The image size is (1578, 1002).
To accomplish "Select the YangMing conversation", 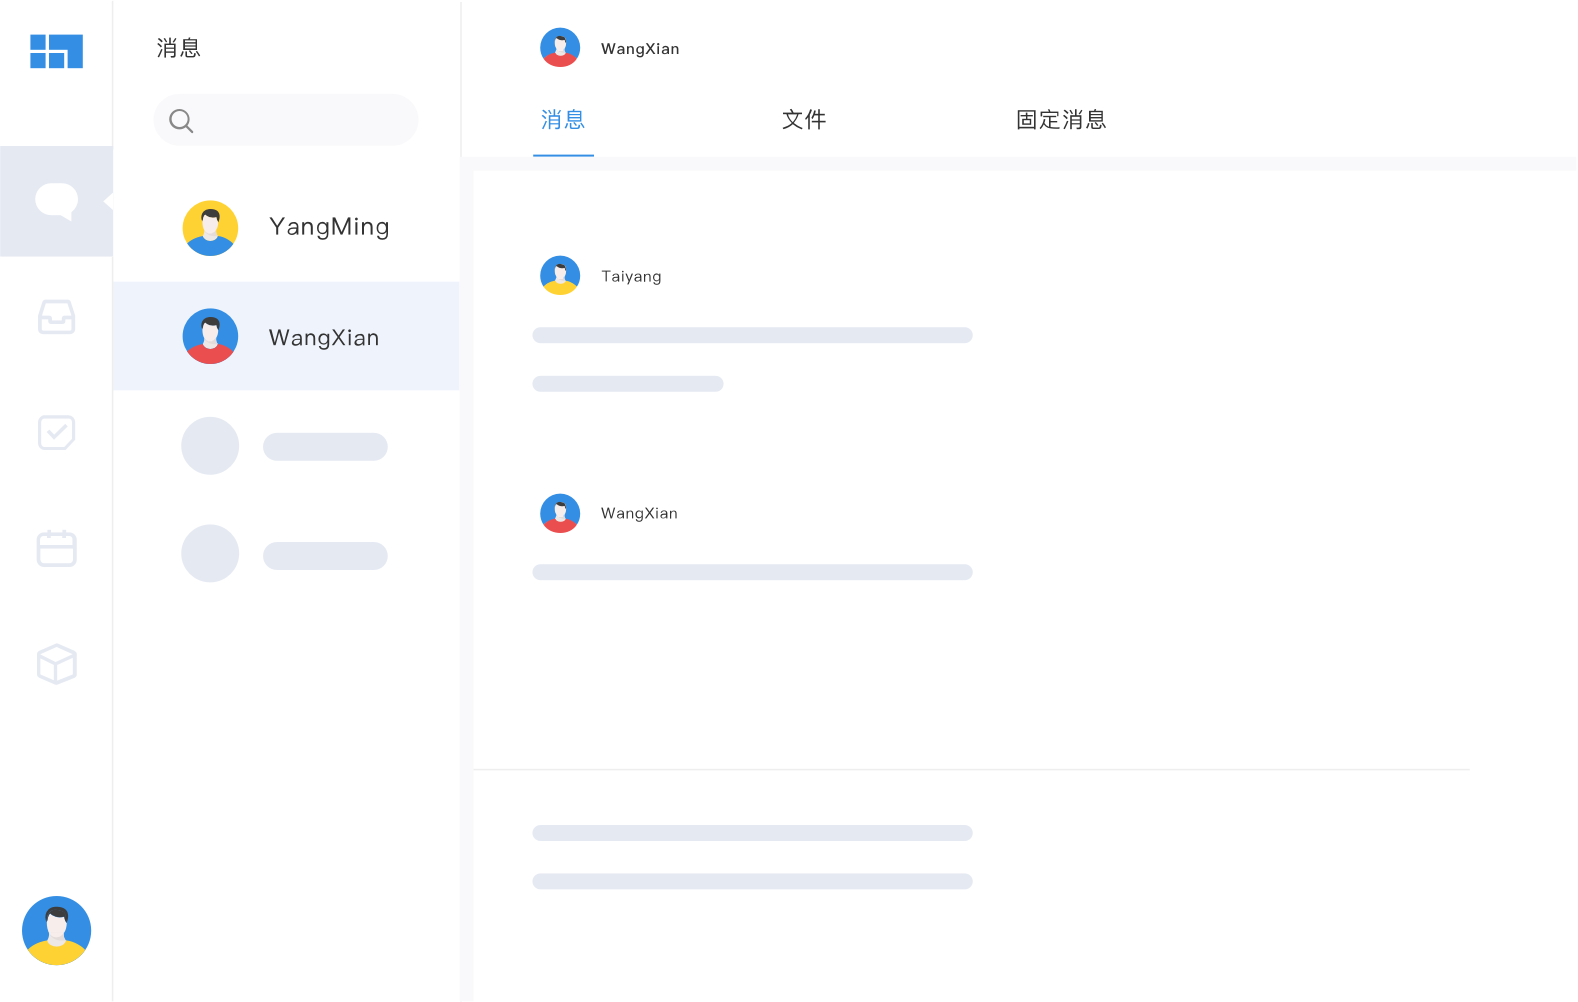I will 286,228.
